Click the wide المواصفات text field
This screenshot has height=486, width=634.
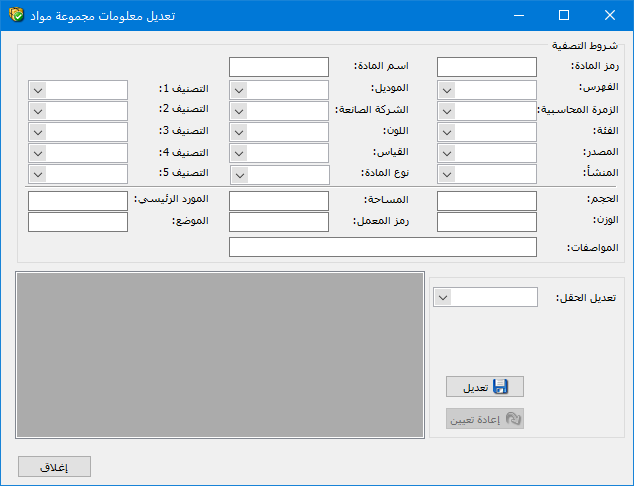(x=383, y=247)
